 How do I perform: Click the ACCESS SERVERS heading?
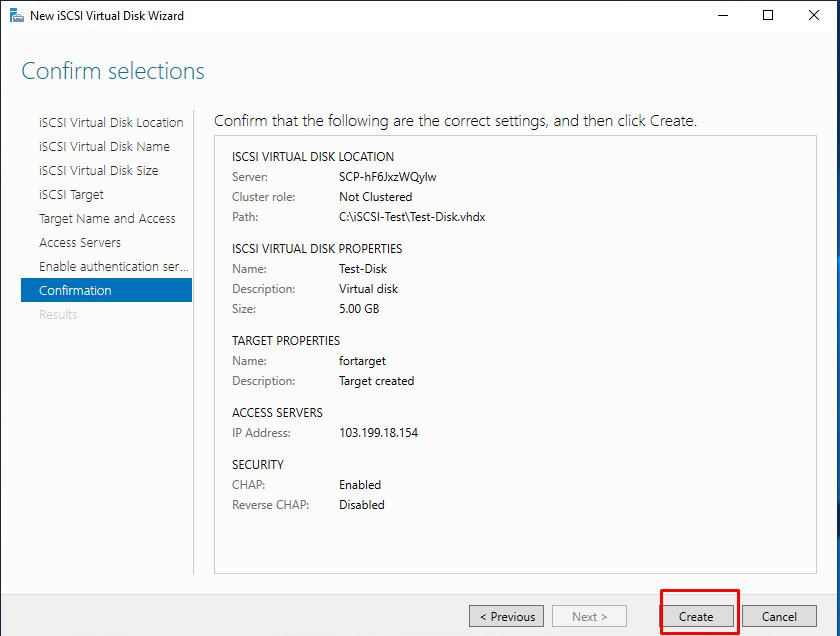point(277,413)
